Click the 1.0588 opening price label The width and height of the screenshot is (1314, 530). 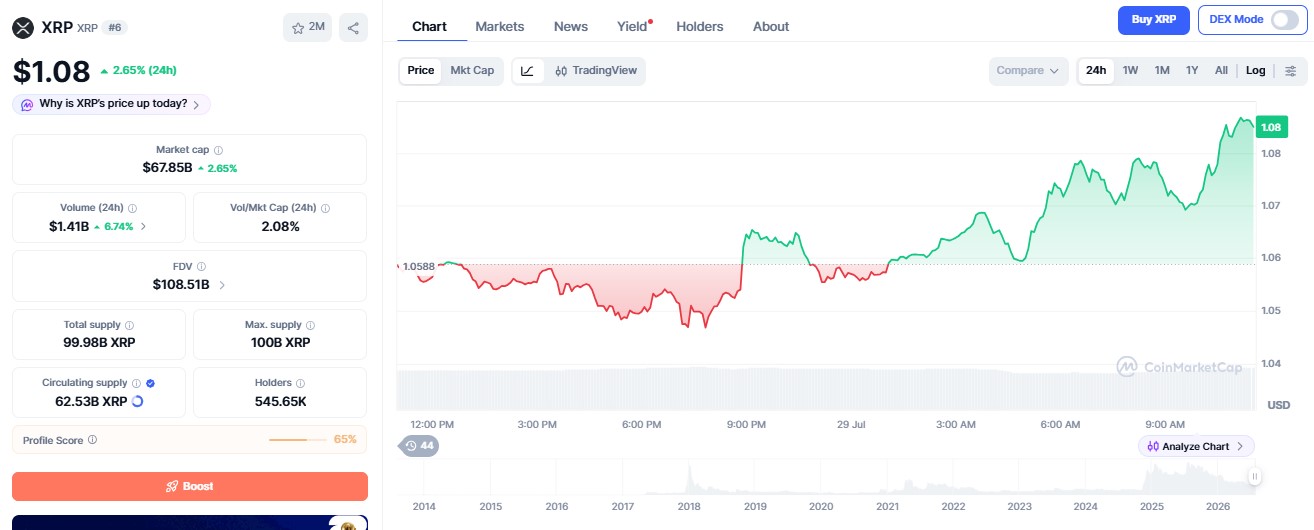click(x=418, y=266)
